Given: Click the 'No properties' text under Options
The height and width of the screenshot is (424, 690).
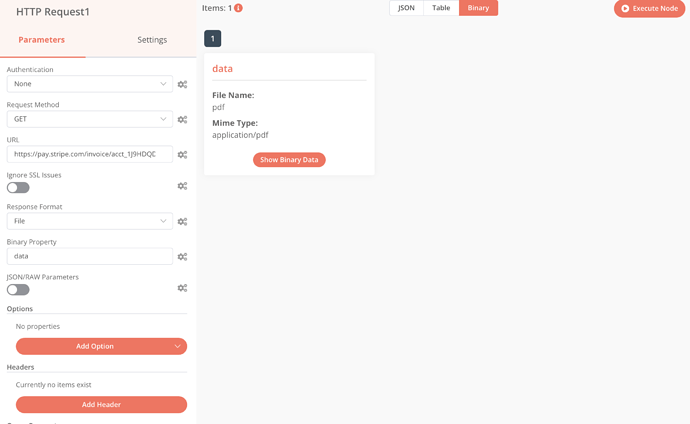Looking at the screenshot, I should [x=38, y=326].
